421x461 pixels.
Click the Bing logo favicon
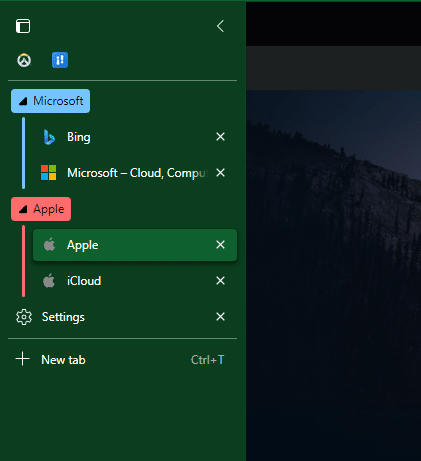pos(49,137)
